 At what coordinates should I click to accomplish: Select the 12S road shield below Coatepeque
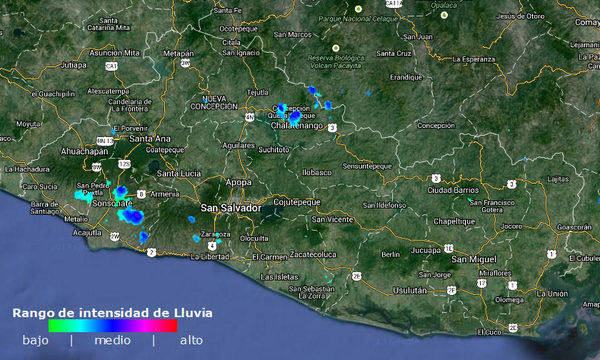point(124,165)
